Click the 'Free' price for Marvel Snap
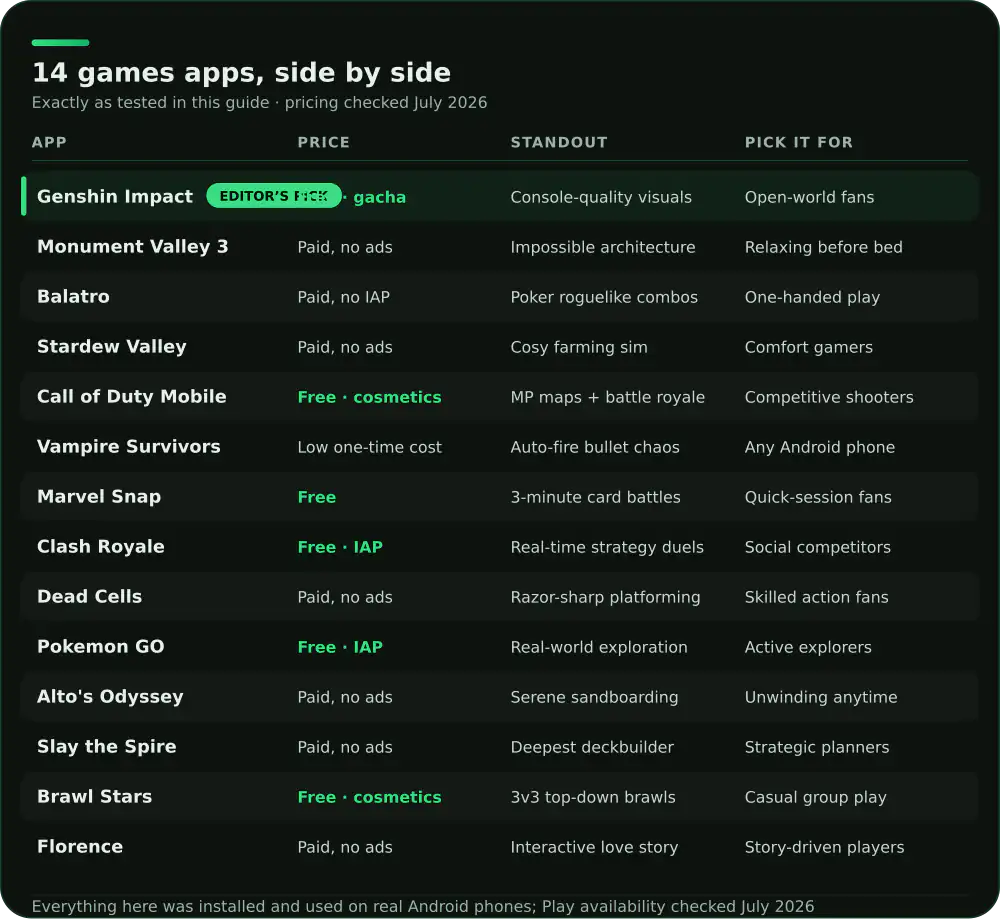The width and height of the screenshot is (1000, 919). 316,497
